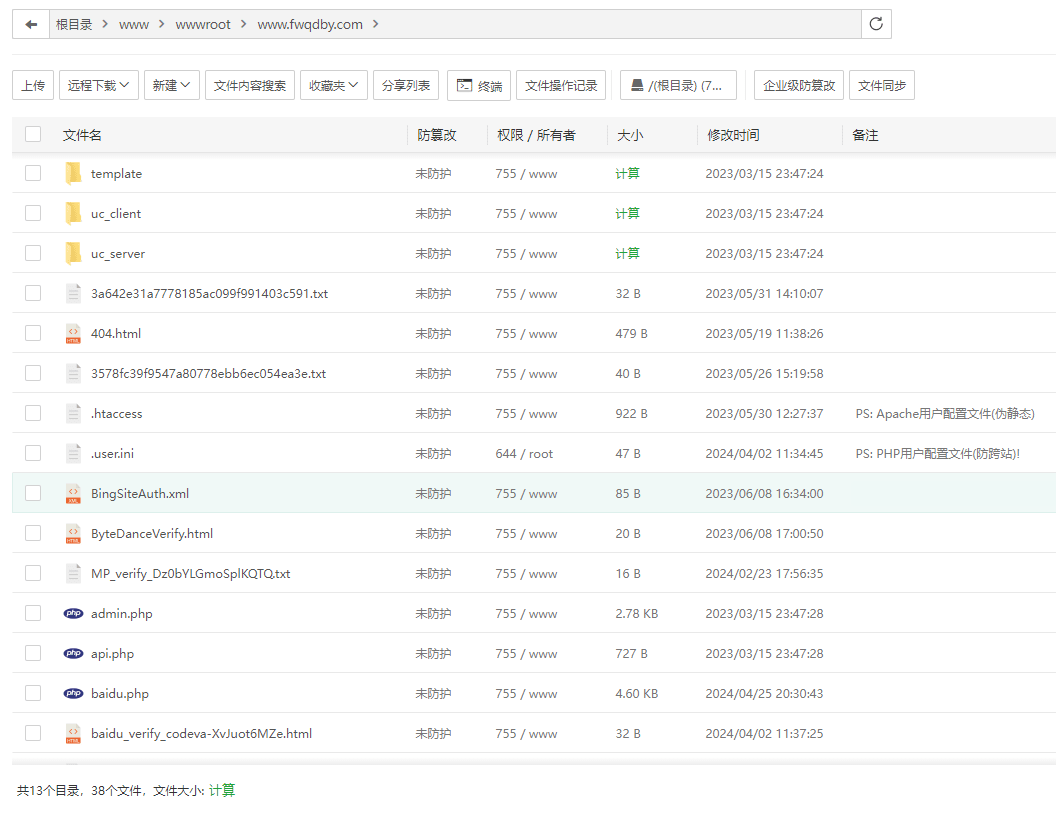
Task: Click the PHP用户配置文件 remark for .user.ini
Action: click(x=937, y=454)
